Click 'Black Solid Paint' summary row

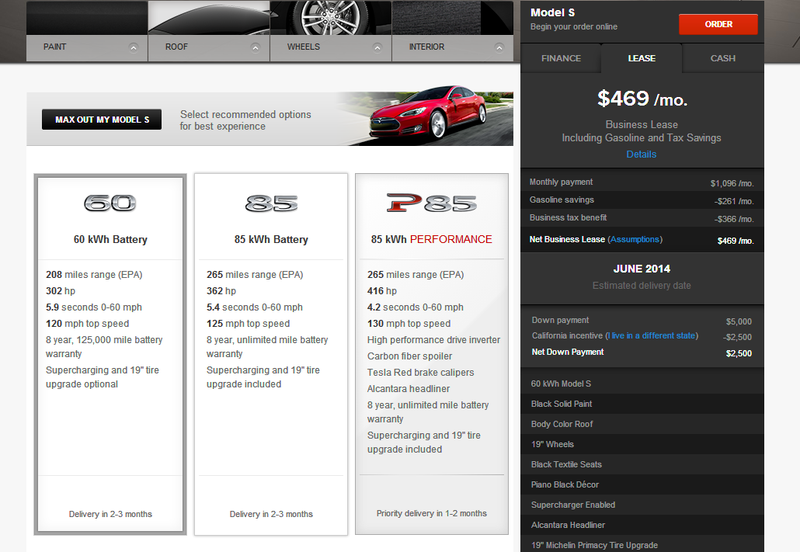pos(642,404)
